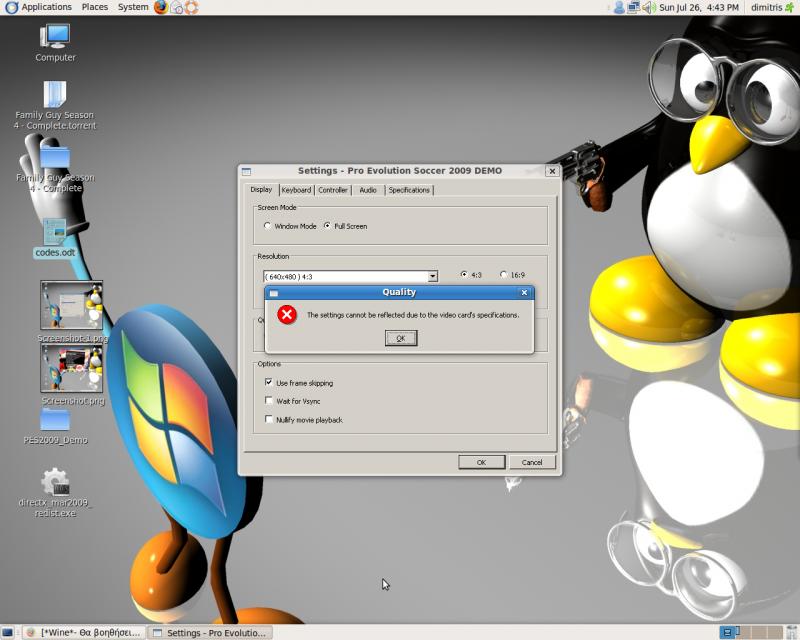Click the help lifebuoy icon in top panel
The width and height of the screenshot is (800, 640).
tap(192, 7)
